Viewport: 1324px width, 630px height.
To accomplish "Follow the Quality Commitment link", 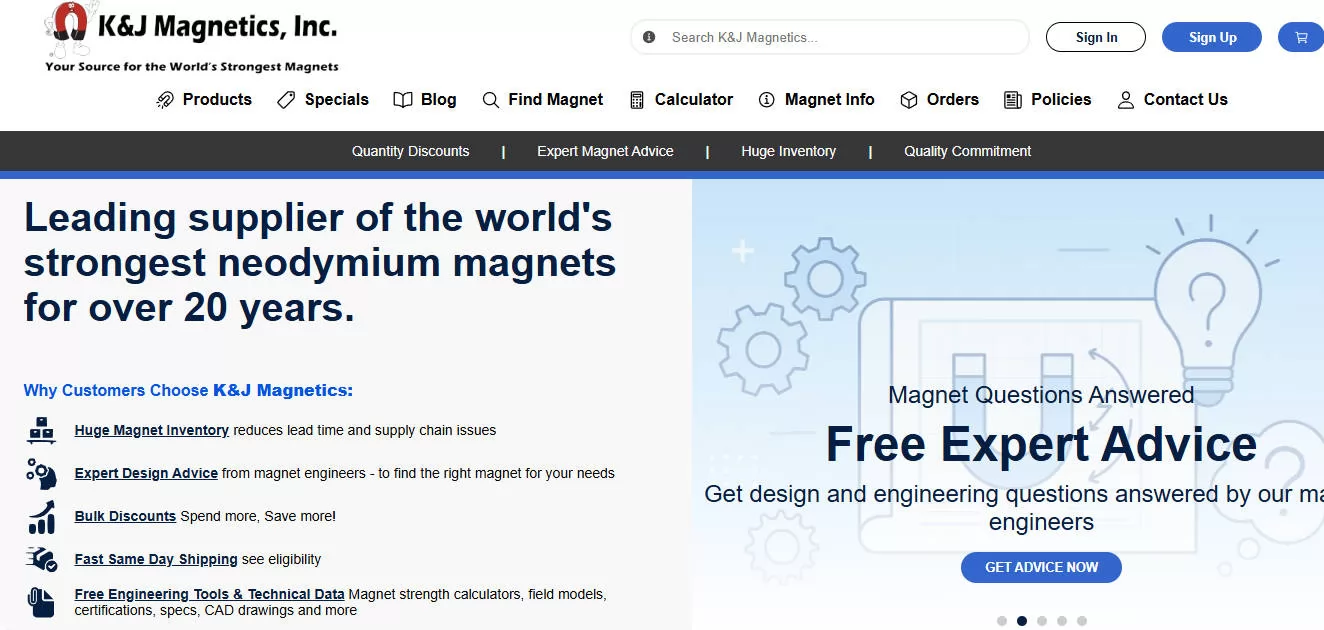I will pos(967,151).
